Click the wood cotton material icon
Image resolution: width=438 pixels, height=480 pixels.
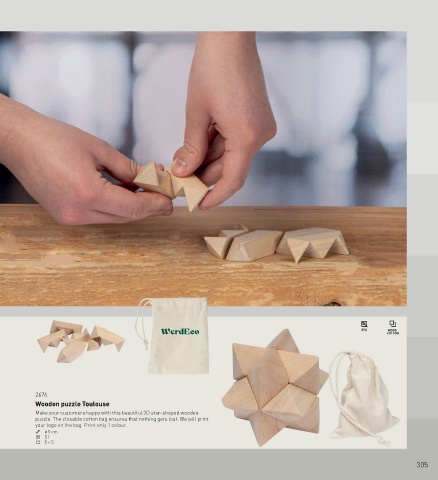[393, 327]
